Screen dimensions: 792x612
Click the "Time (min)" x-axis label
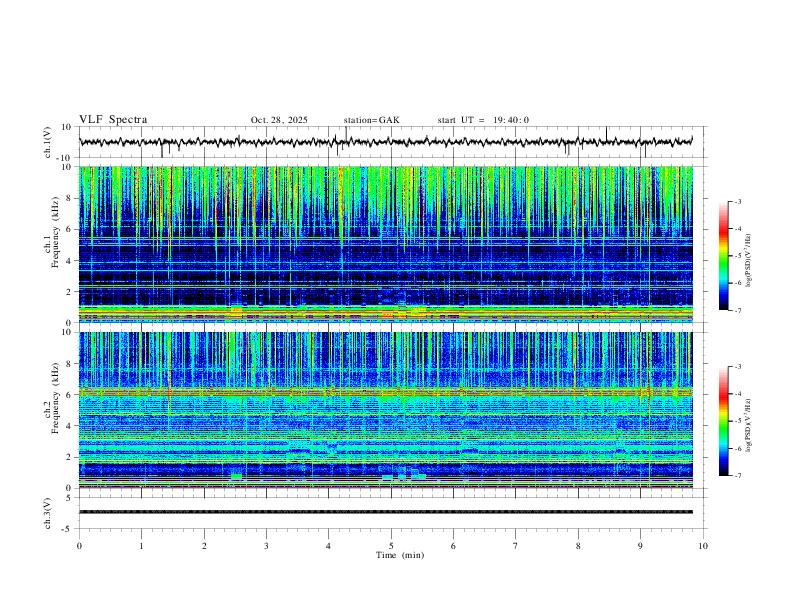[x=400, y=555]
